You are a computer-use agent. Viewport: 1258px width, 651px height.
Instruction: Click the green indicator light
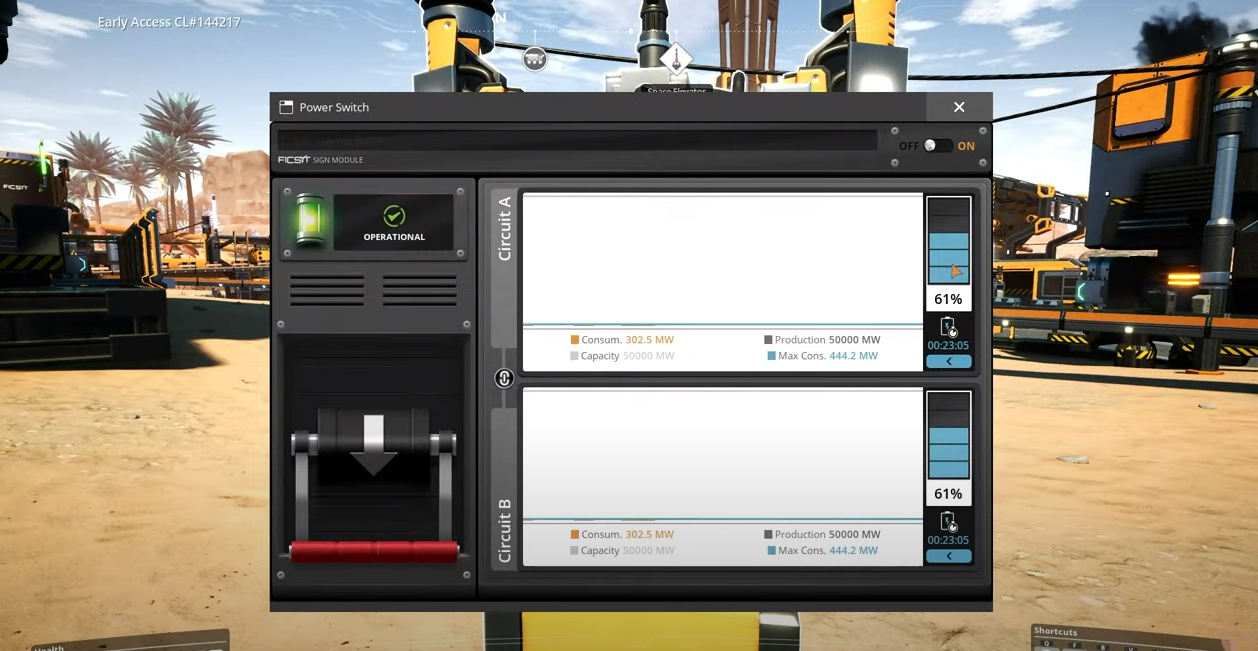310,220
